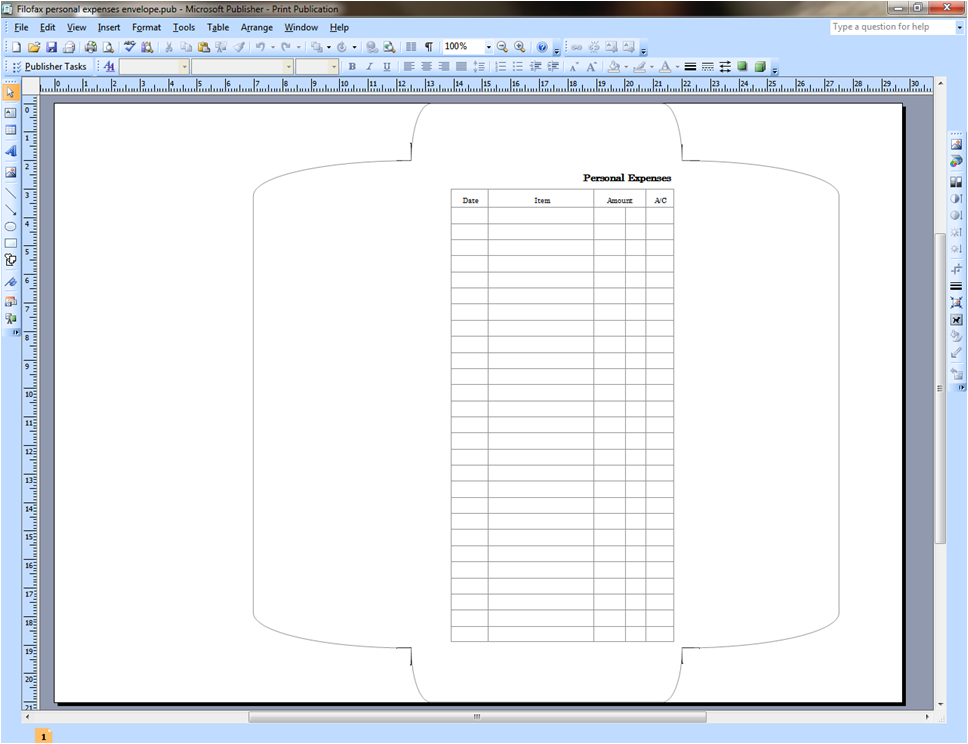Open Fill Color dropdown arrow
The height and width of the screenshot is (744, 968).
pyautogui.click(x=626, y=66)
